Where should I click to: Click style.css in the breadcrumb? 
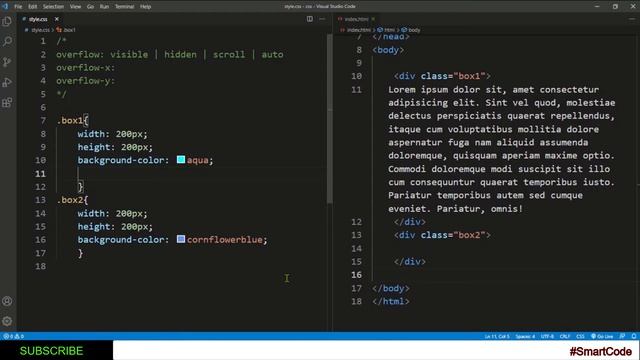coord(40,30)
